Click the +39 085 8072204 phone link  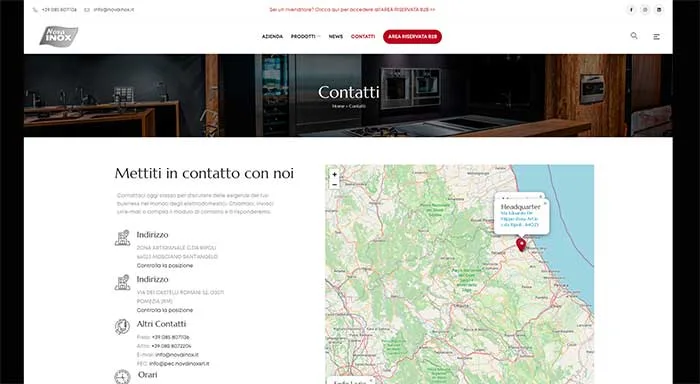[x=171, y=346]
